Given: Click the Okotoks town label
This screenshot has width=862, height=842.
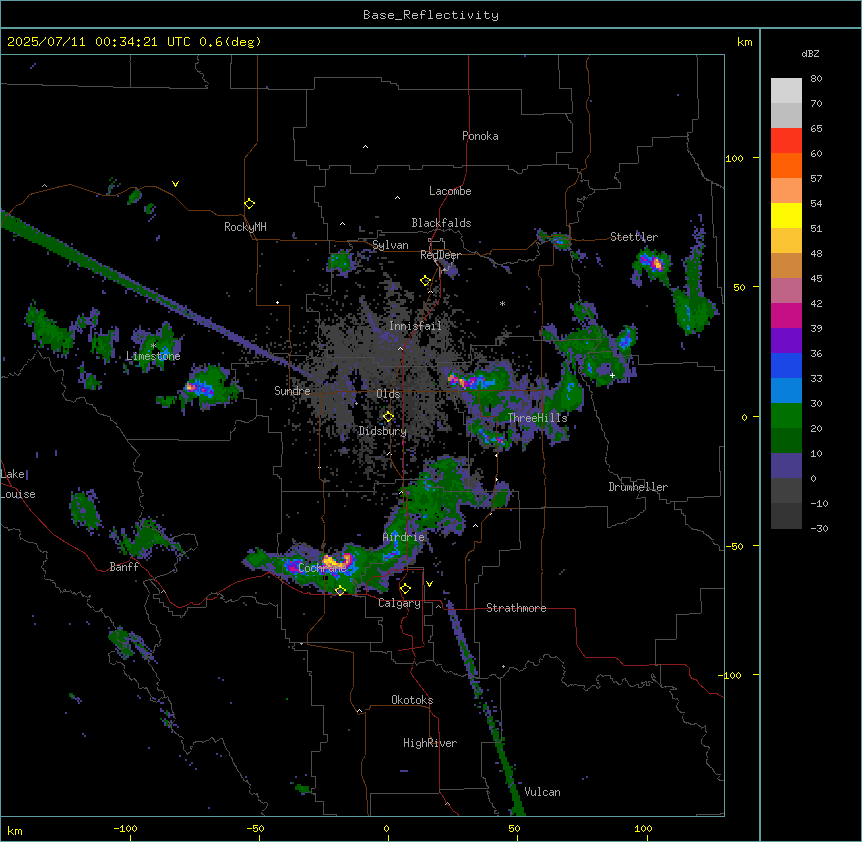Looking at the screenshot, I should [x=412, y=700].
